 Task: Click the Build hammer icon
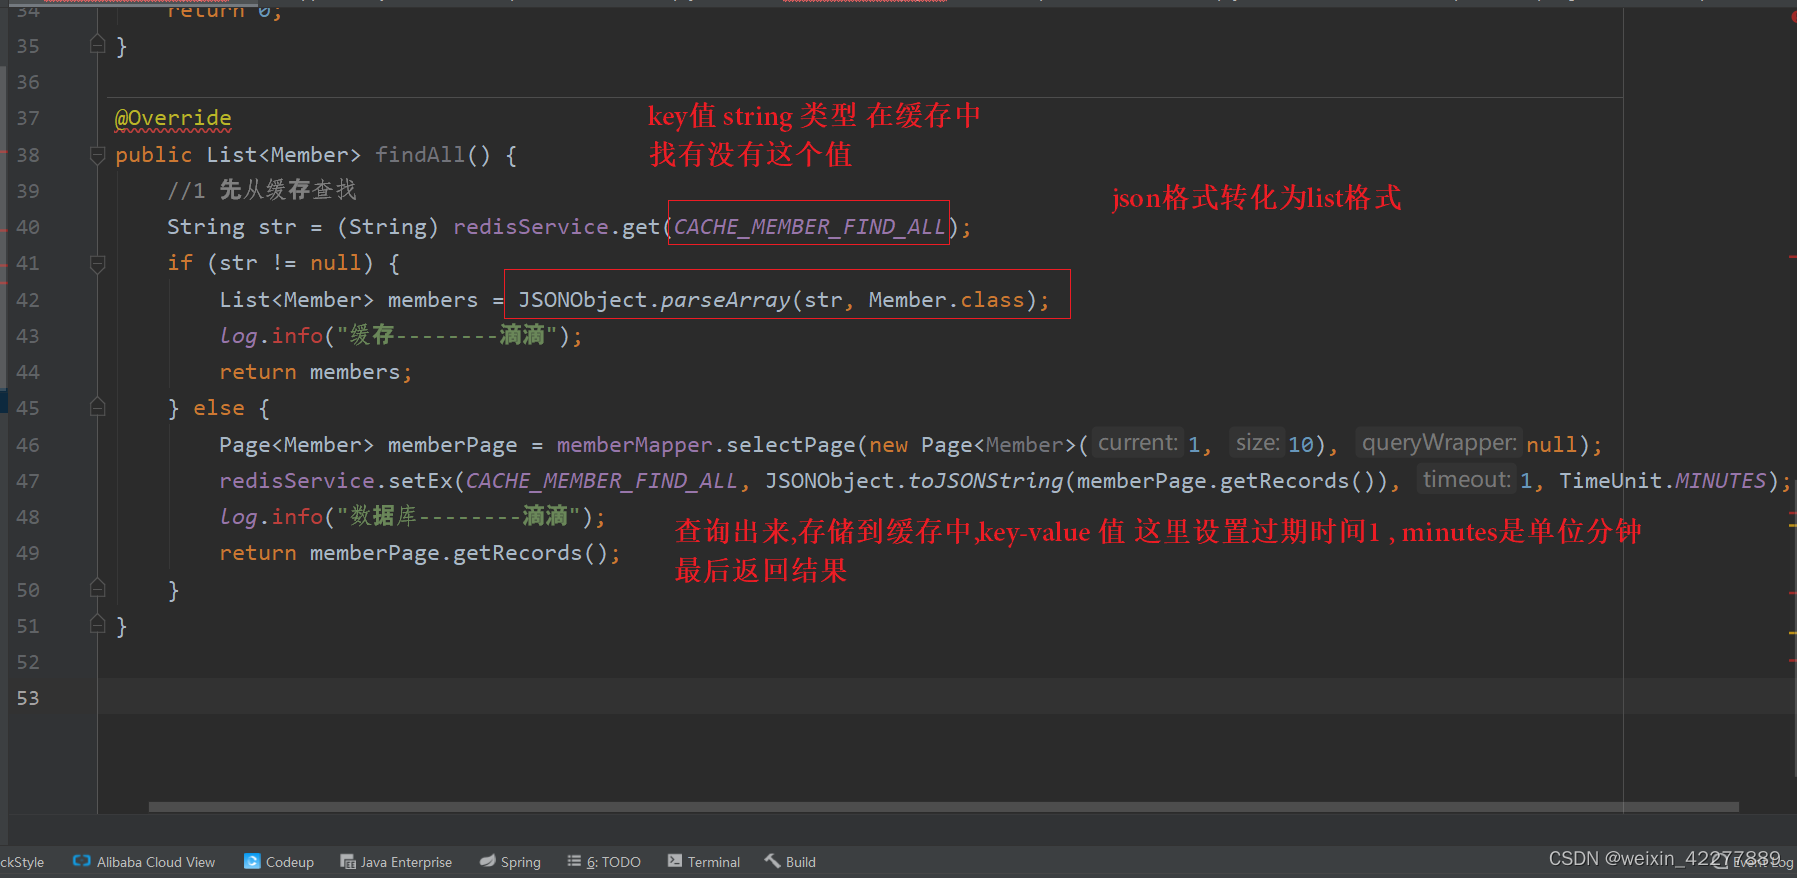point(772,861)
